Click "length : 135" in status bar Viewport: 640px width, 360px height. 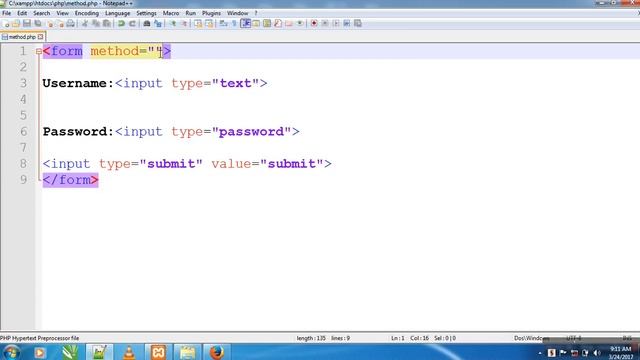coord(311,338)
